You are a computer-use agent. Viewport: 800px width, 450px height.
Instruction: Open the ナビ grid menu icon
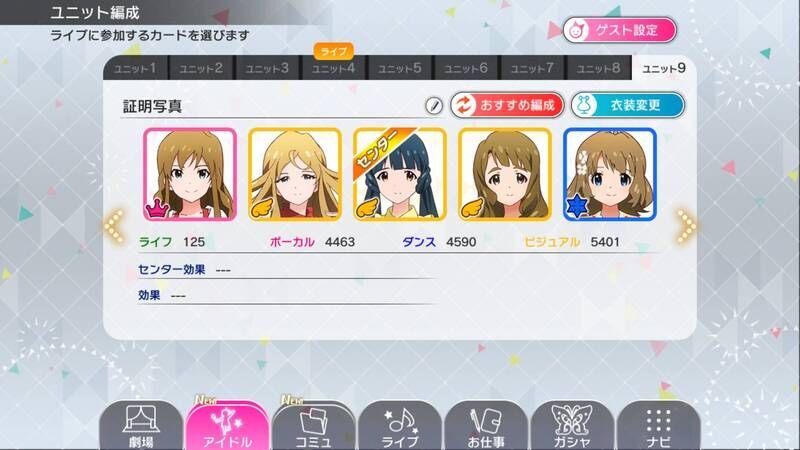click(659, 426)
